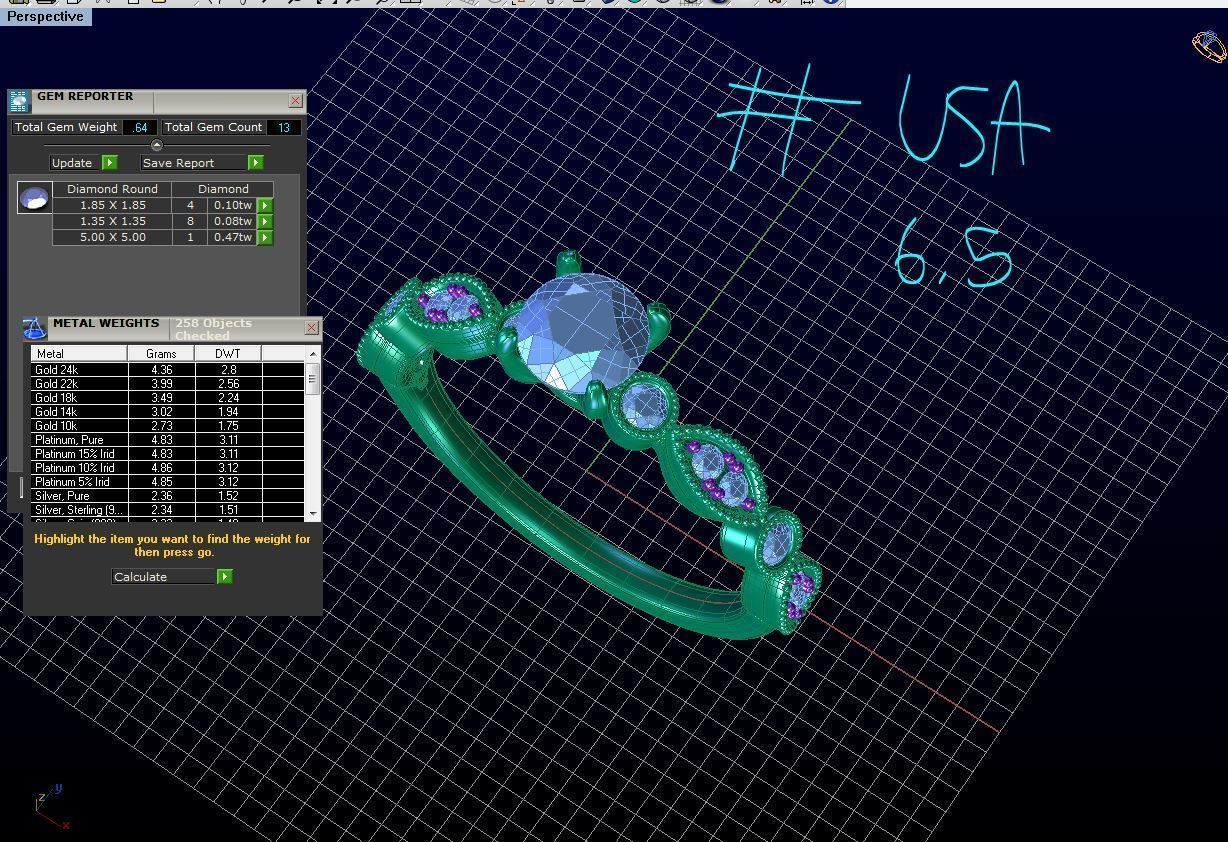
Task: Click the green arrow on 0.10tw row
Action: click(265, 205)
